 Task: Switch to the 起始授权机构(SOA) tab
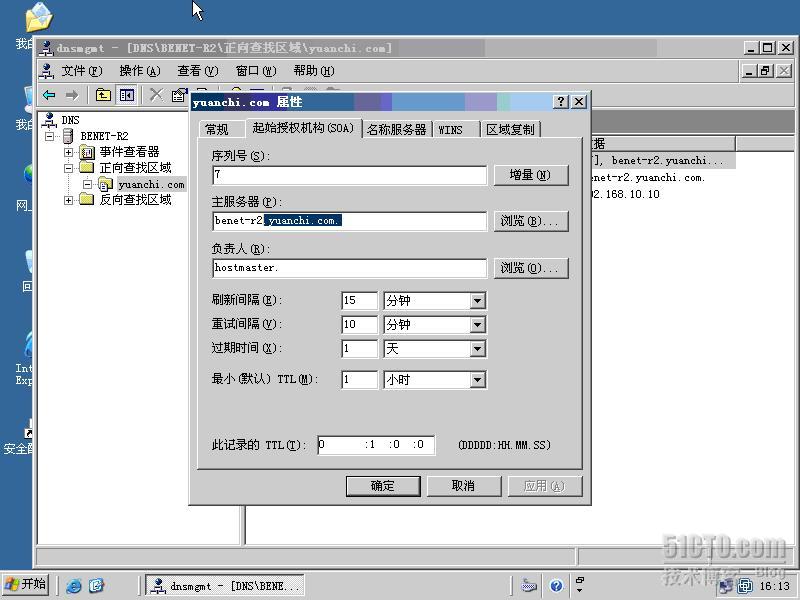[x=303, y=128]
